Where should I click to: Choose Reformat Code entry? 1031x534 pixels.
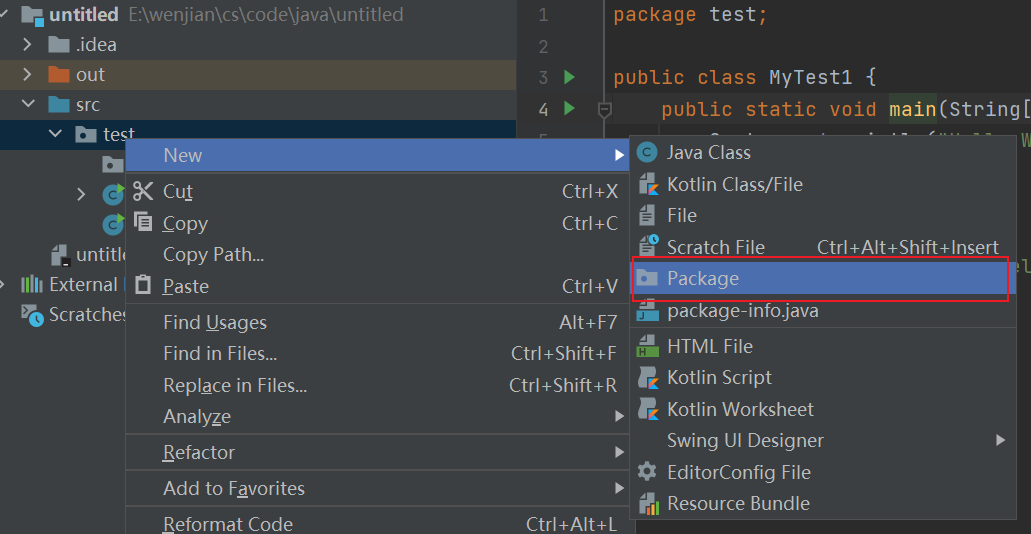point(377,523)
